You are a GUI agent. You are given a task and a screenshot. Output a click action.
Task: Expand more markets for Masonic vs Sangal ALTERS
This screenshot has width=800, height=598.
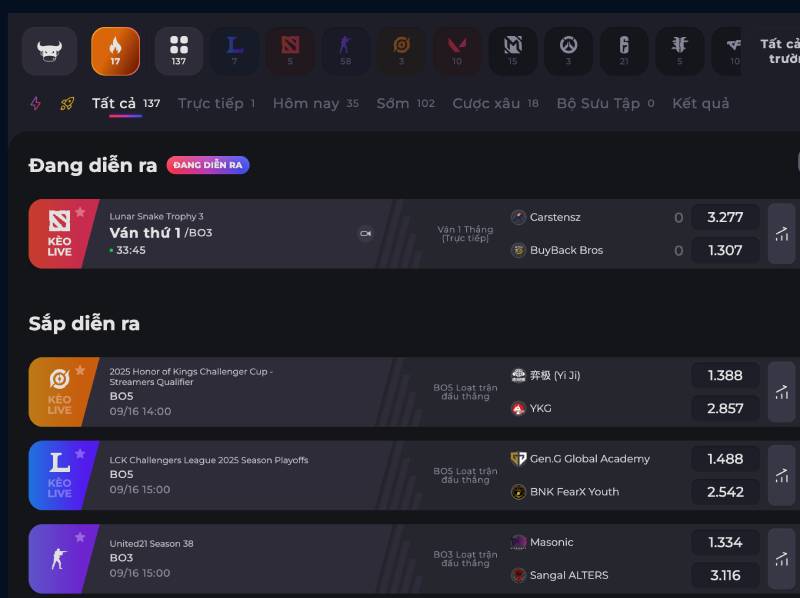tap(781, 559)
